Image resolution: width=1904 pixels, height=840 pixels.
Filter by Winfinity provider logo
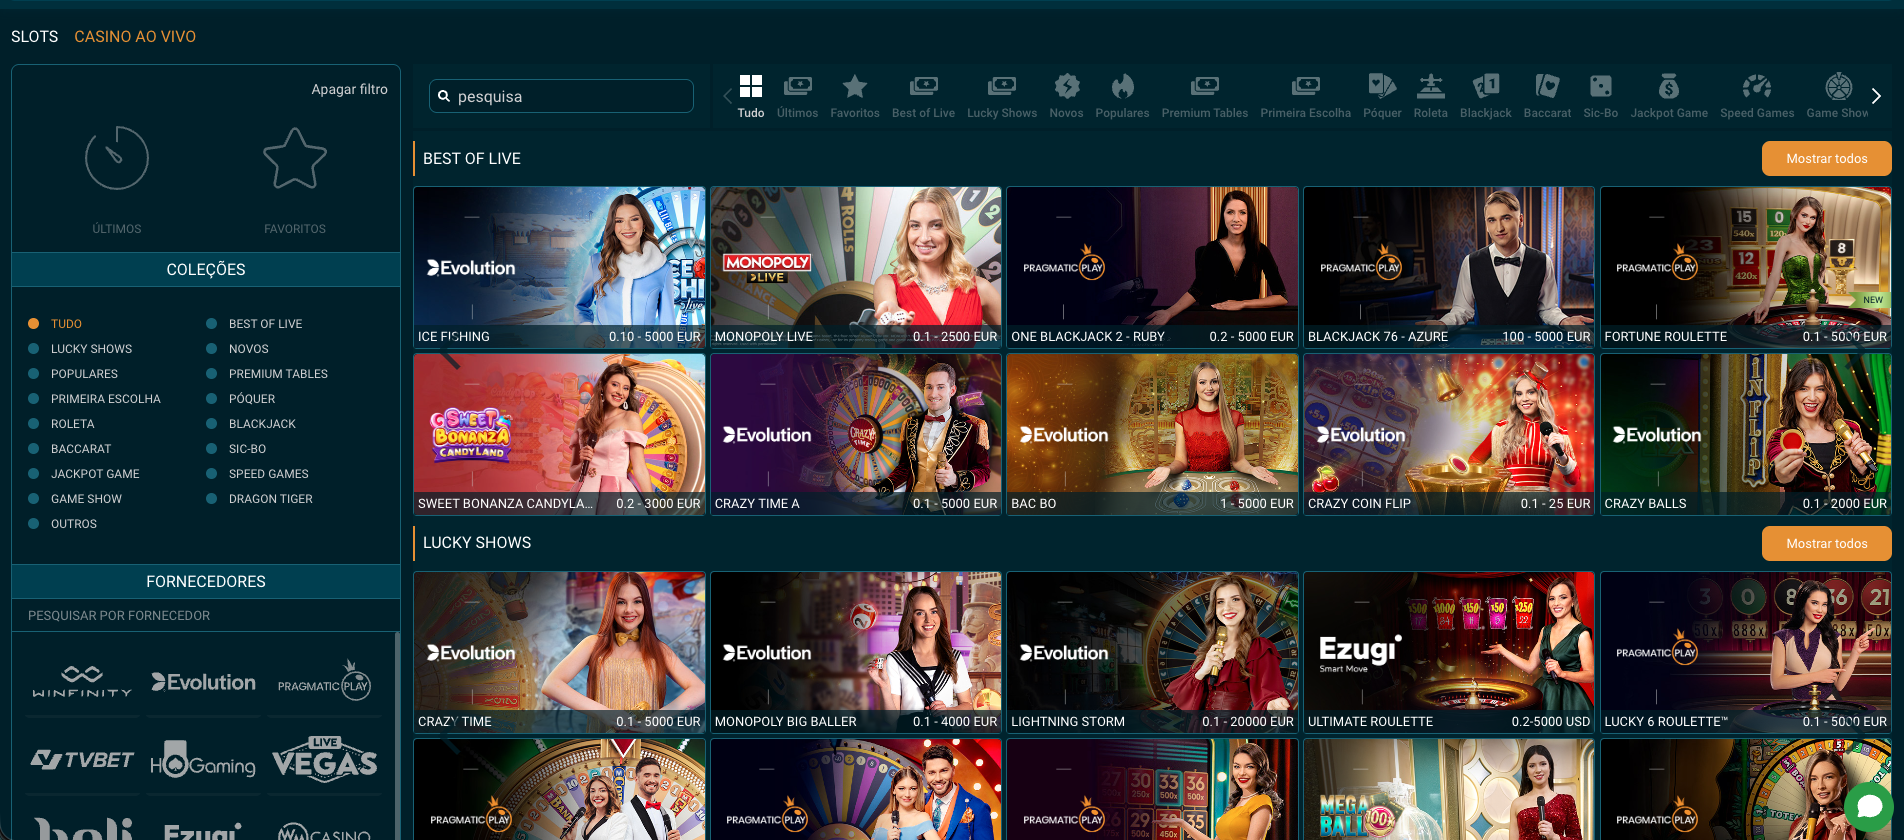[82, 682]
